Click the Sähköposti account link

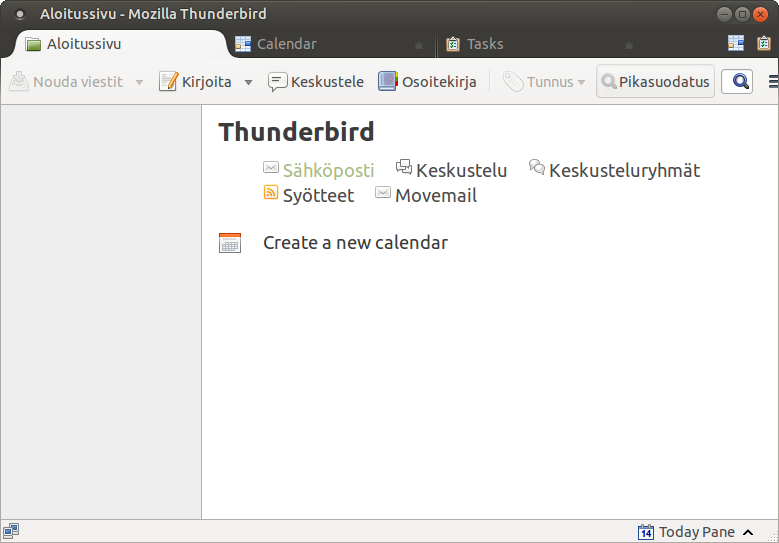pos(328,170)
